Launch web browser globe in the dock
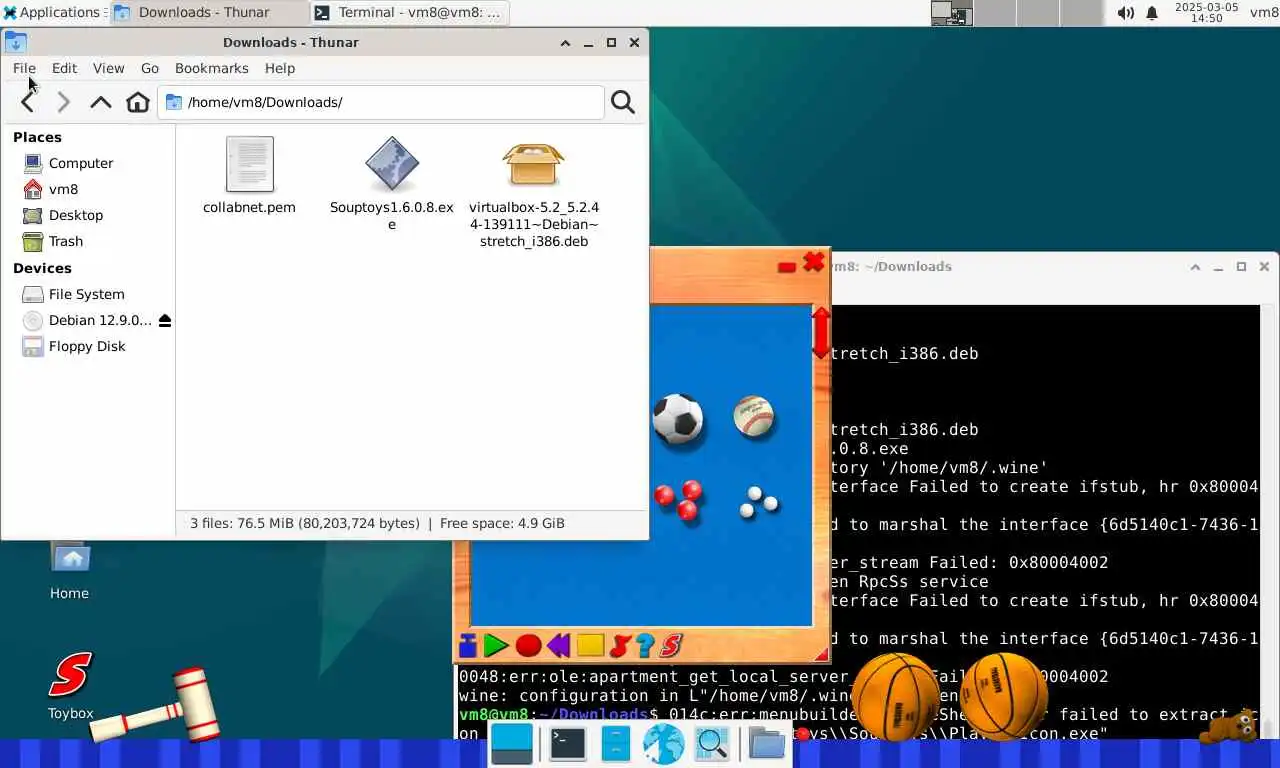1280x768 pixels. click(663, 744)
